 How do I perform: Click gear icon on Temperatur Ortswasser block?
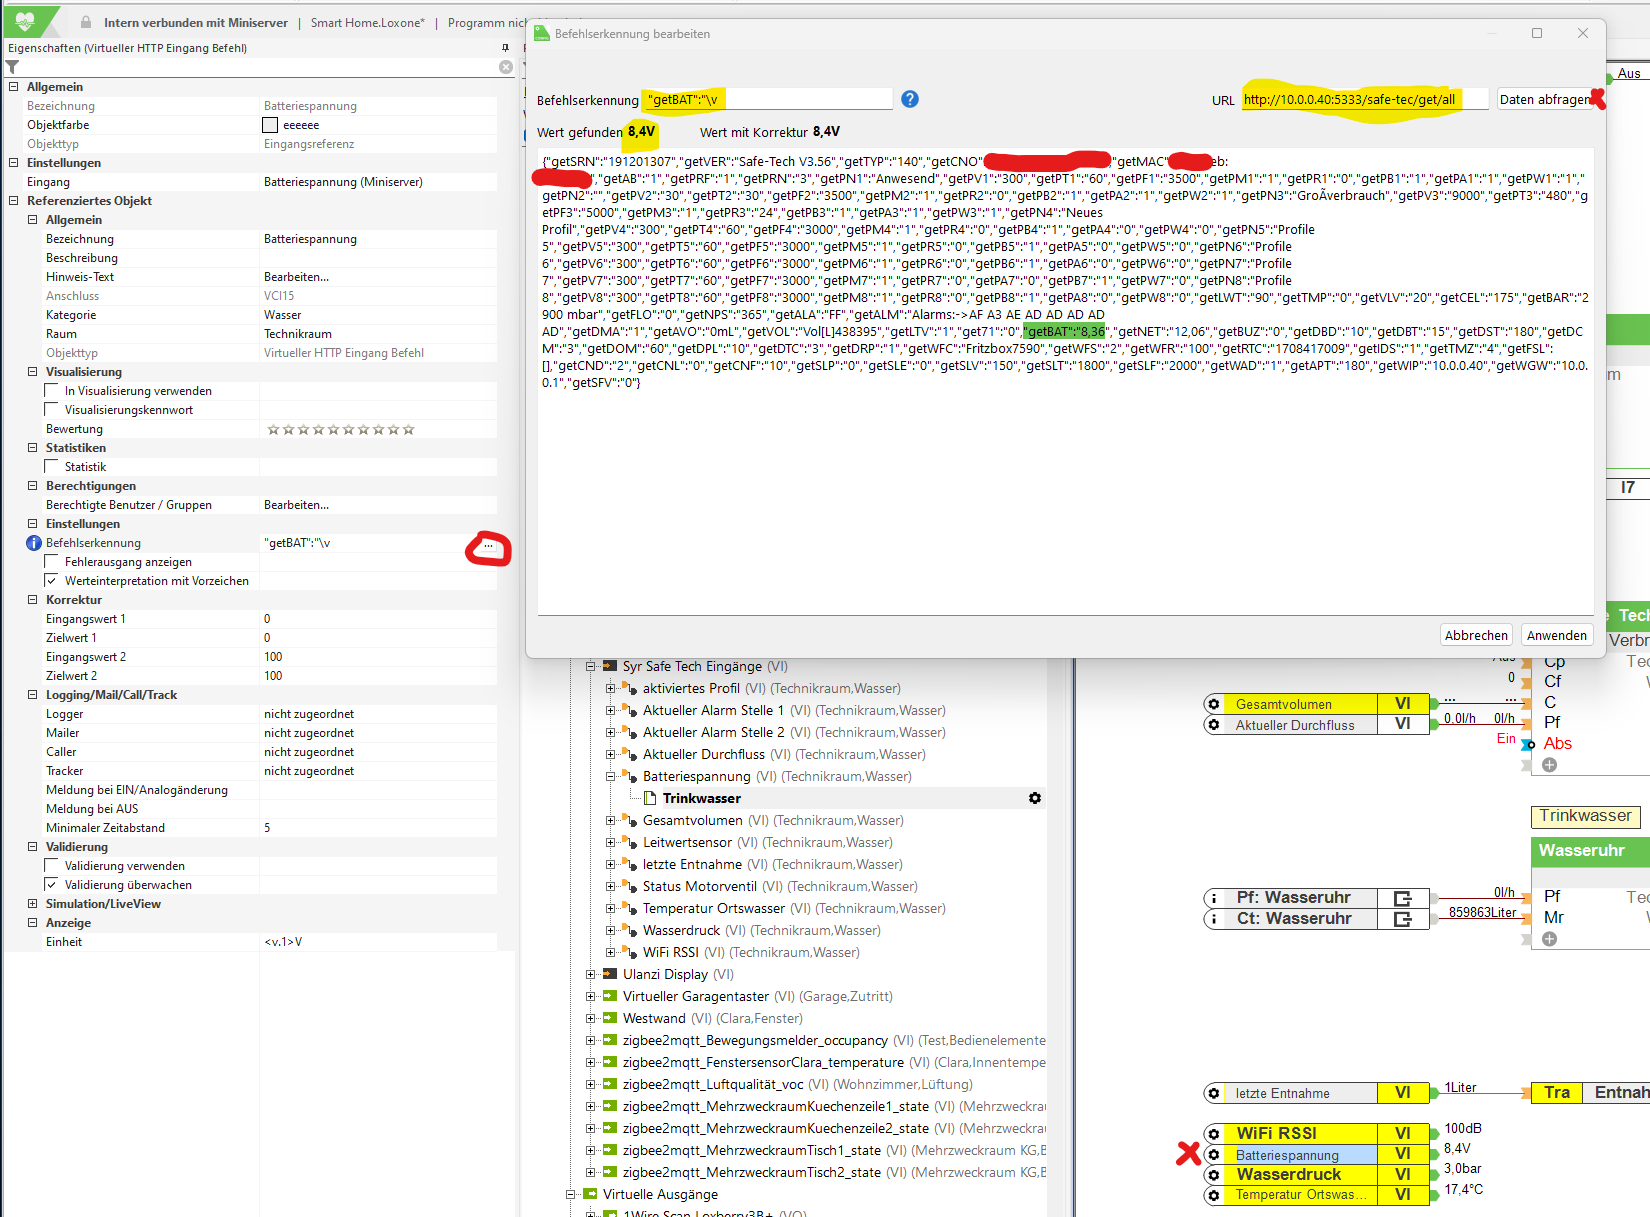point(1214,1195)
